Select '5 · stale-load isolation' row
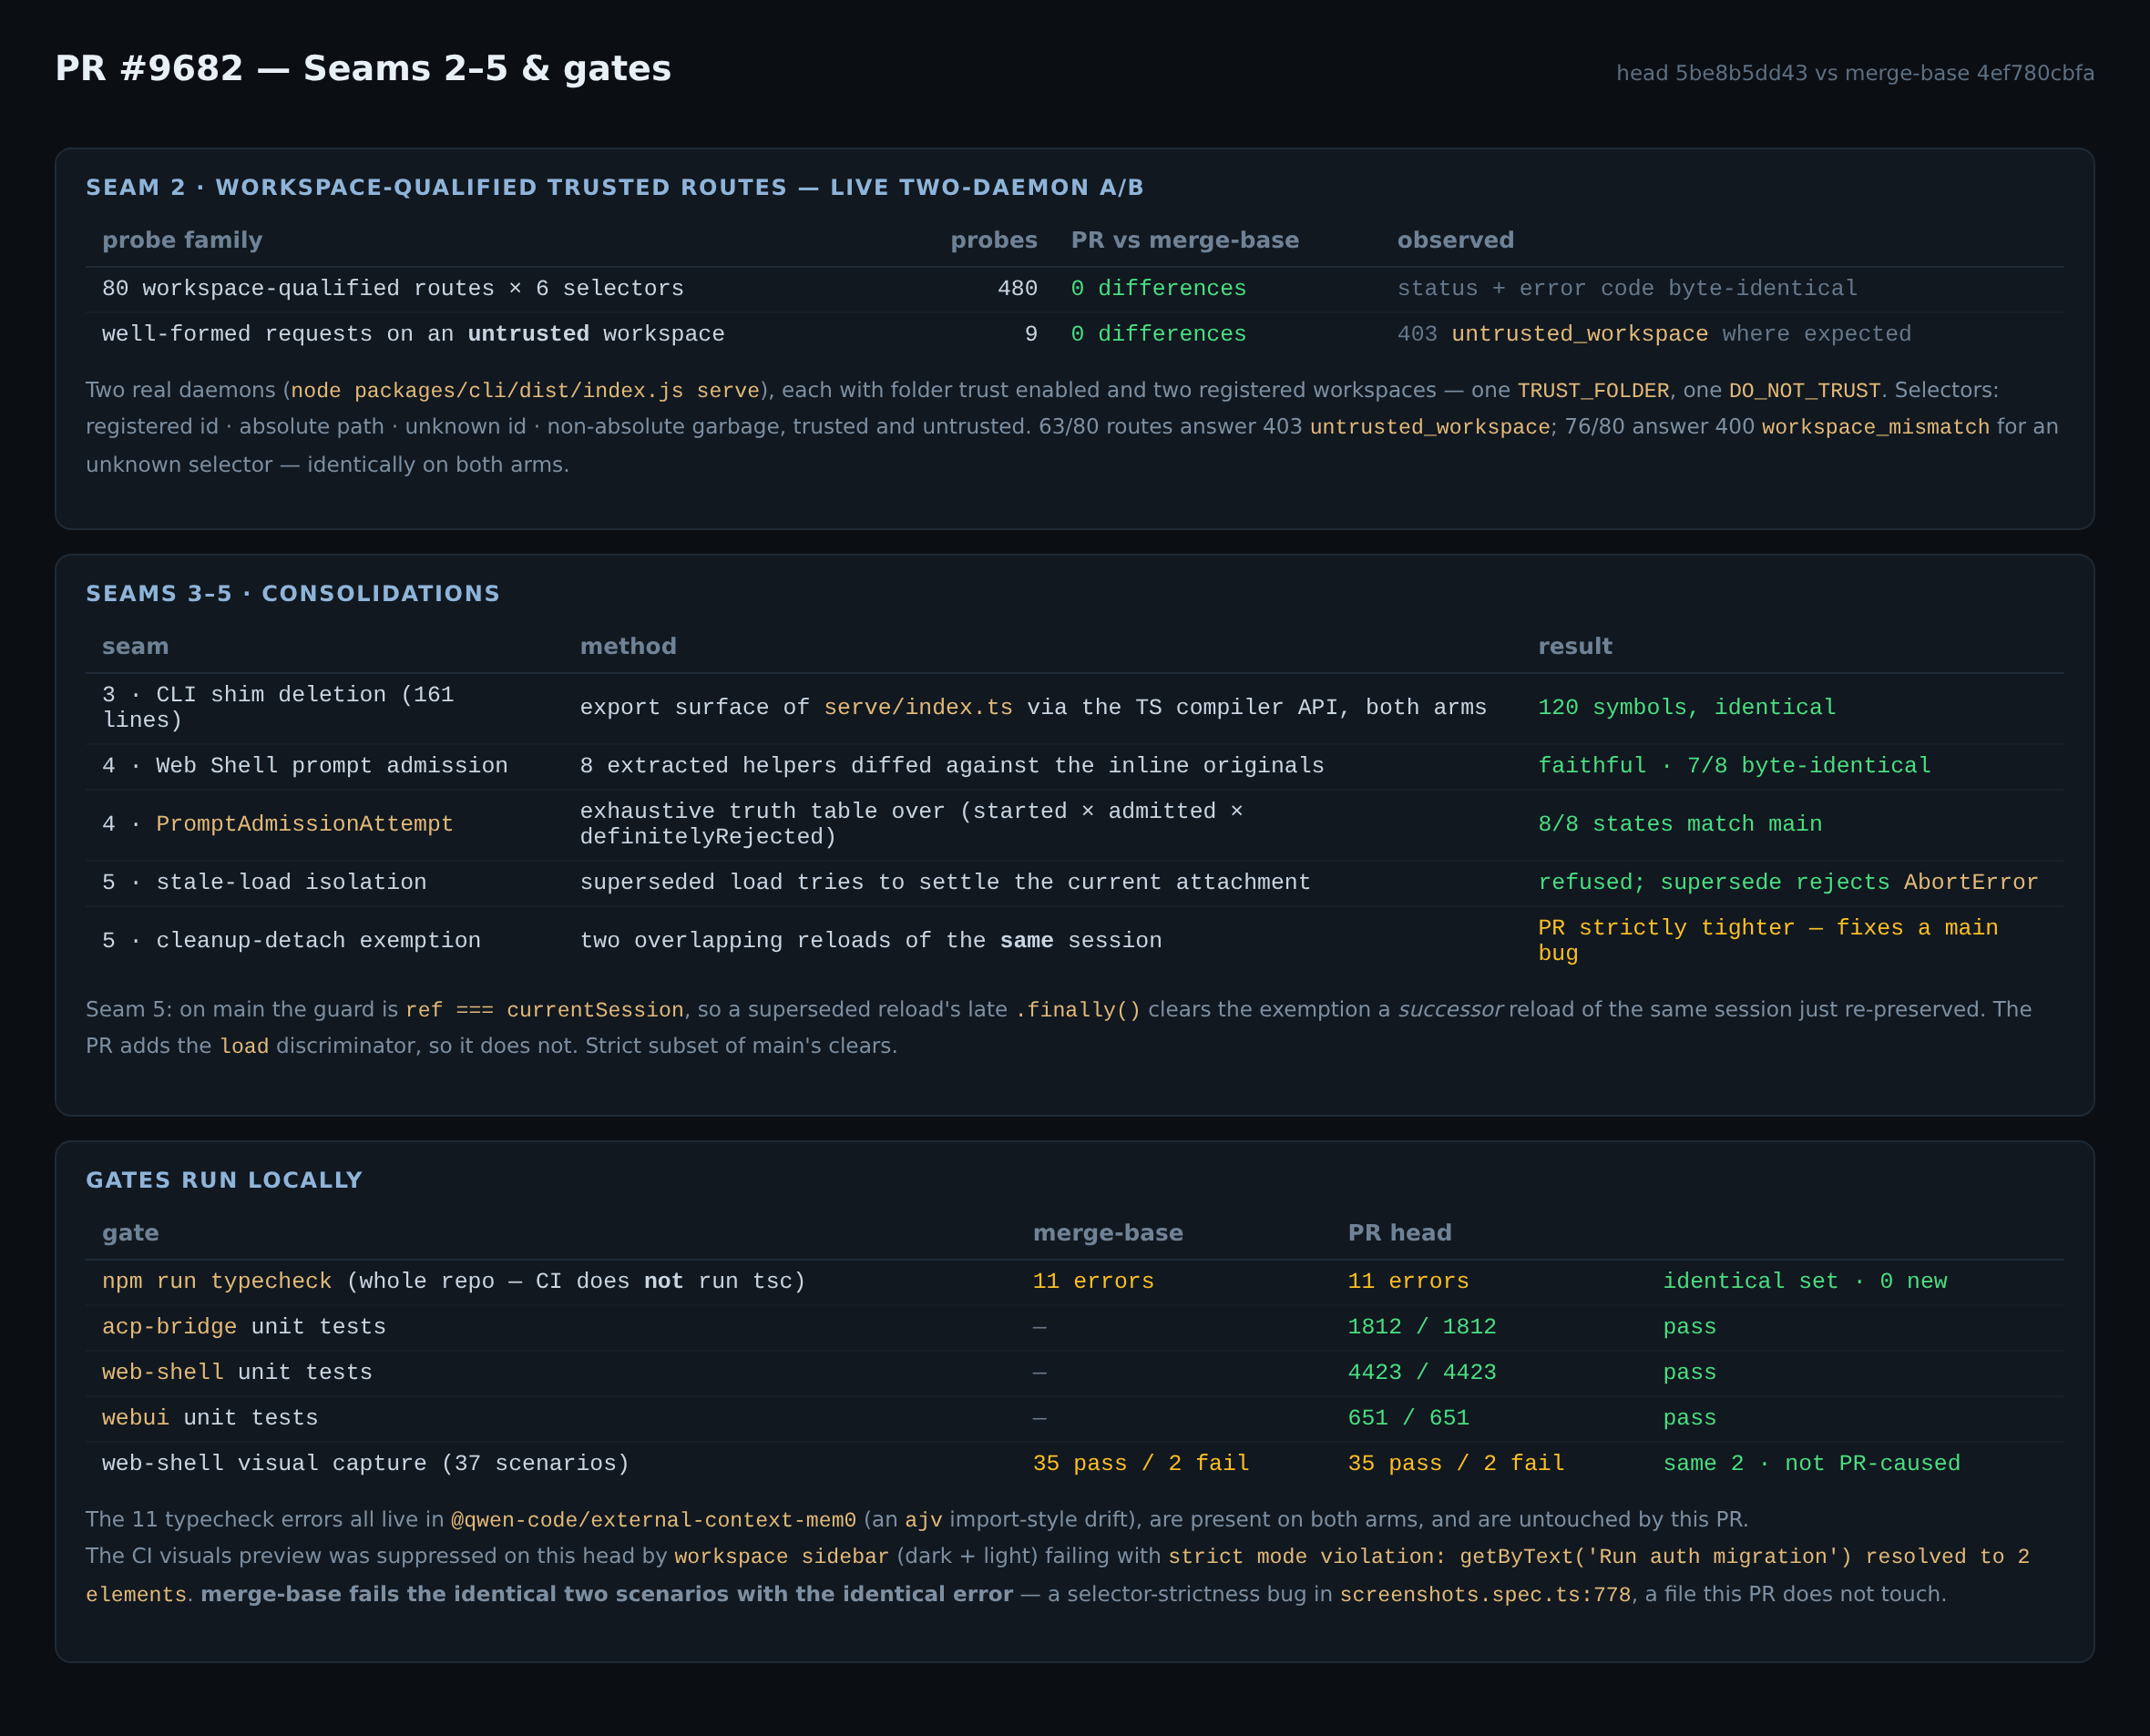This screenshot has height=1736, width=2150. pos(1074,883)
